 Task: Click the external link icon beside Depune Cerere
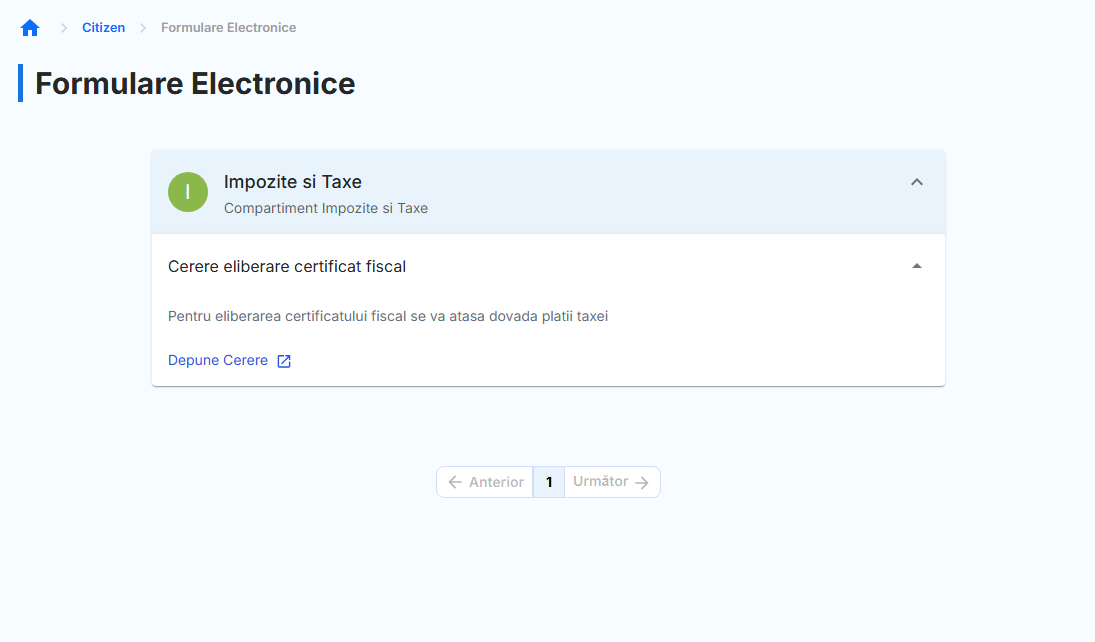(284, 361)
